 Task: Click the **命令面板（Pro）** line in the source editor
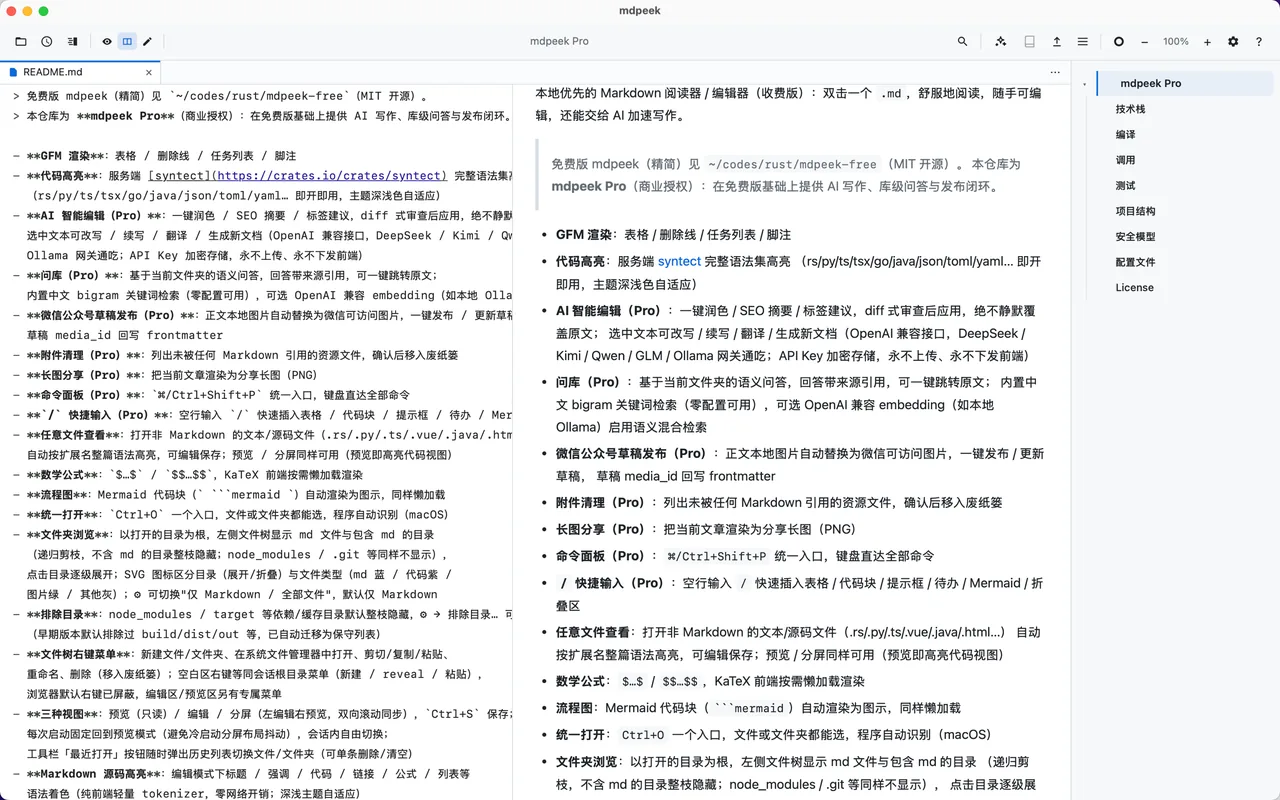click(211, 395)
